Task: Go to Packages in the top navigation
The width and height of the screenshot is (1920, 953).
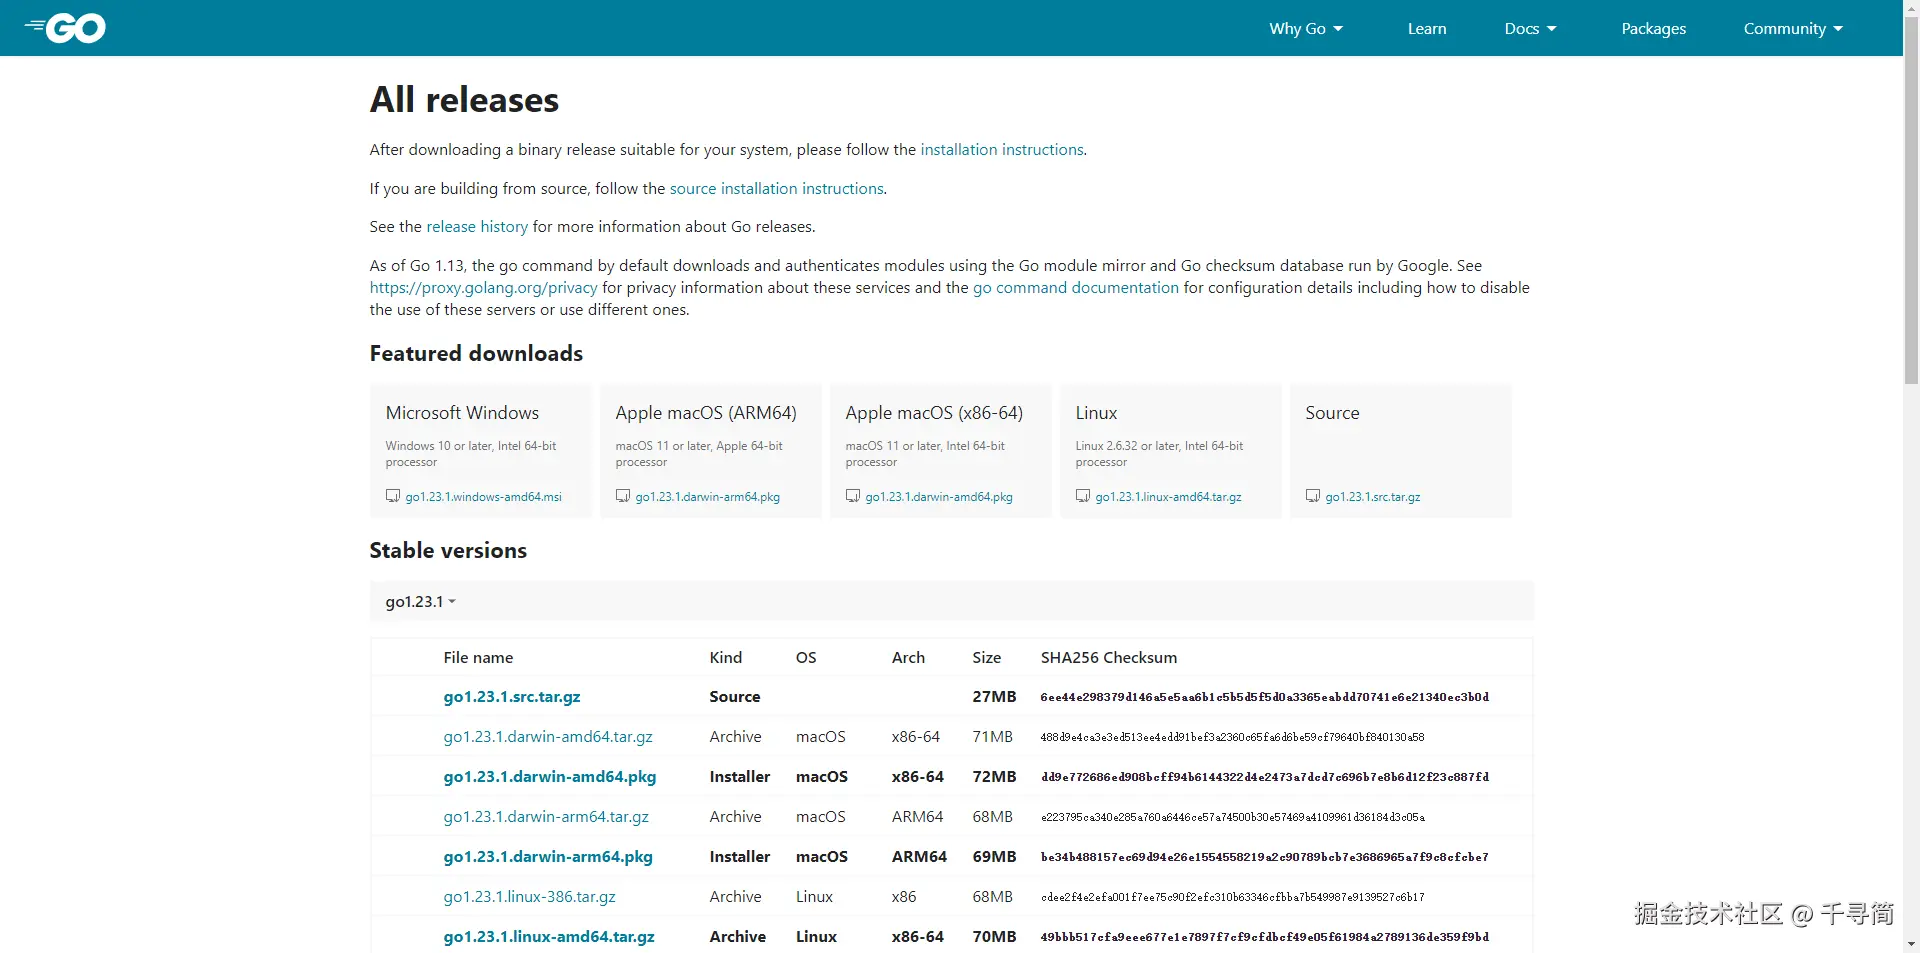Action: click(1654, 28)
